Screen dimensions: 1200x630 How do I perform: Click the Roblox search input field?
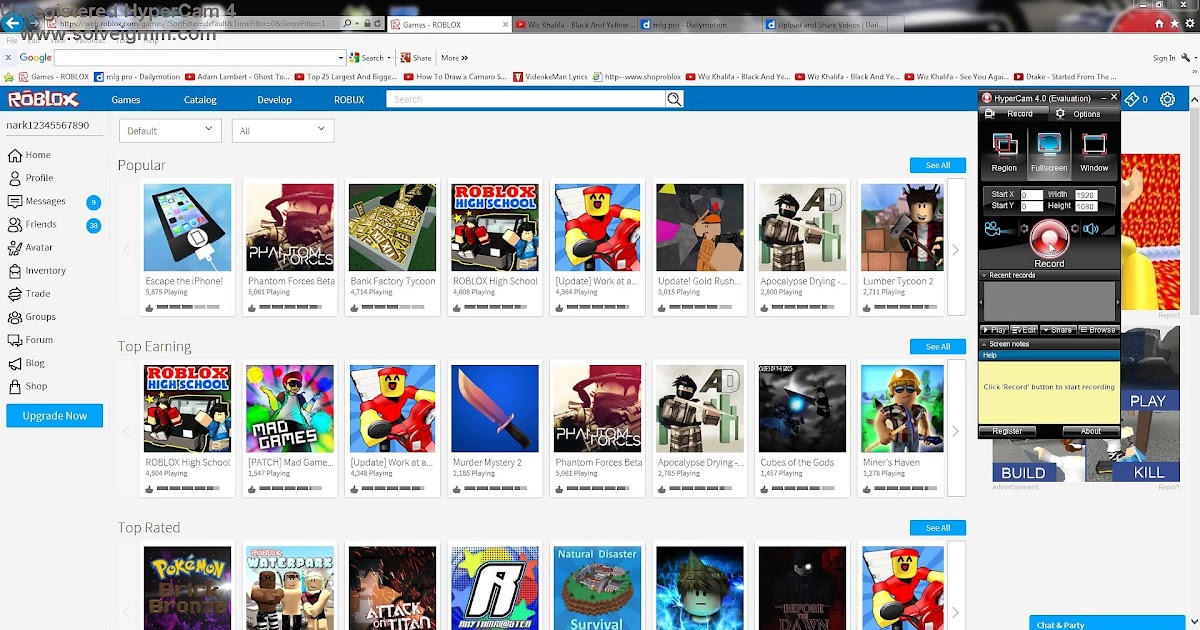click(526, 99)
